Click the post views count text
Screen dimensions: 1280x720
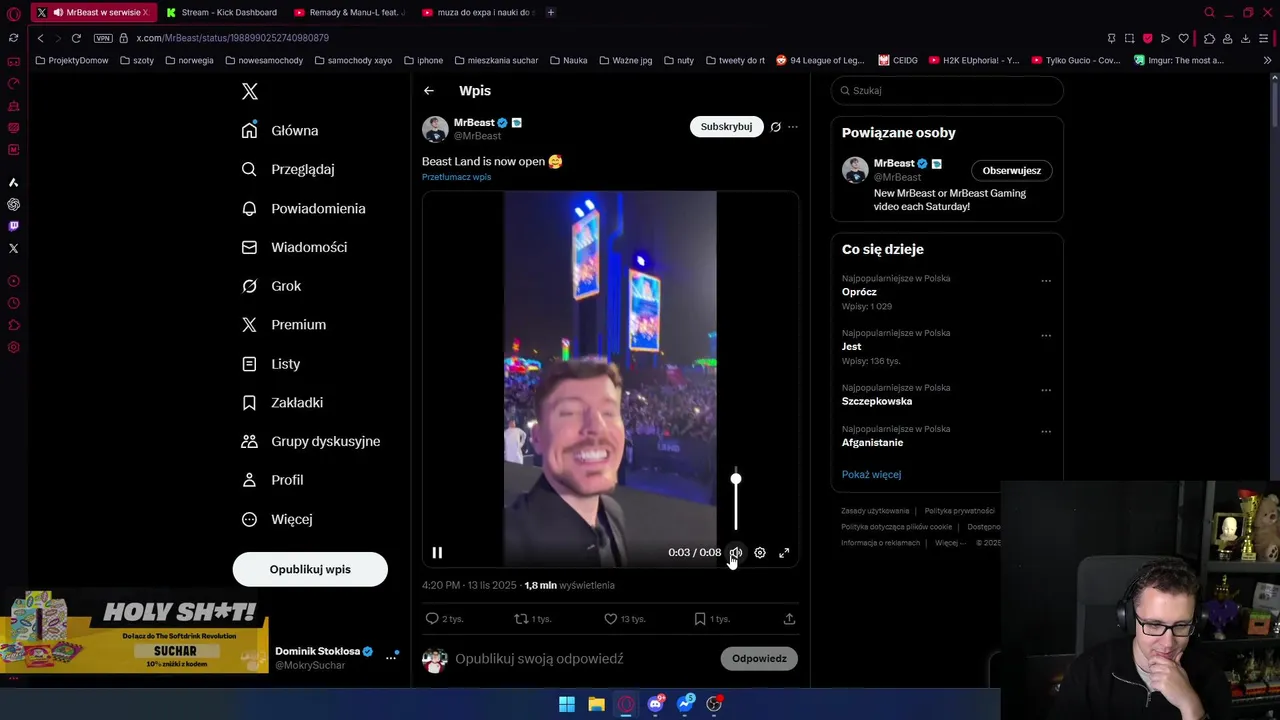(x=570, y=585)
